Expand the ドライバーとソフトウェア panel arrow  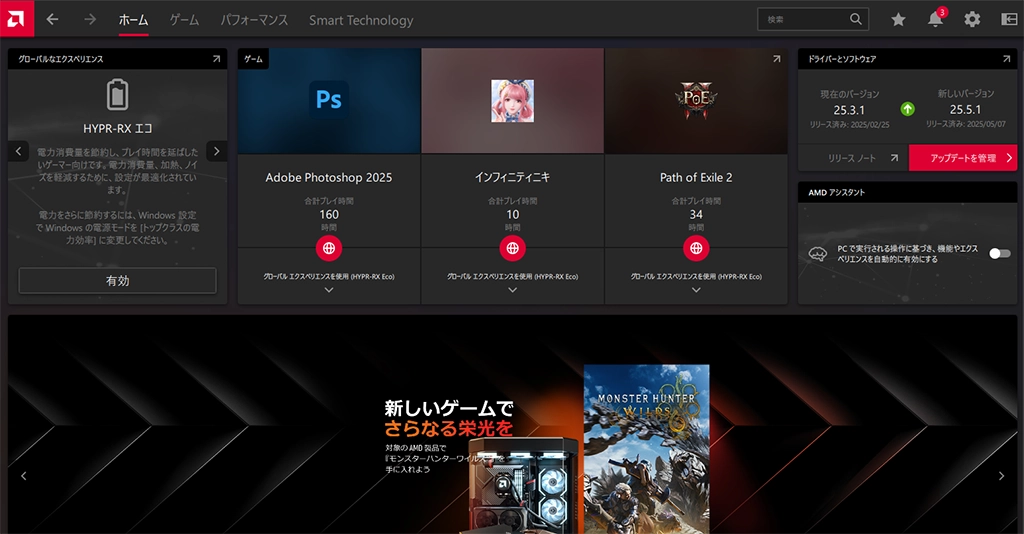click(1006, 59)
